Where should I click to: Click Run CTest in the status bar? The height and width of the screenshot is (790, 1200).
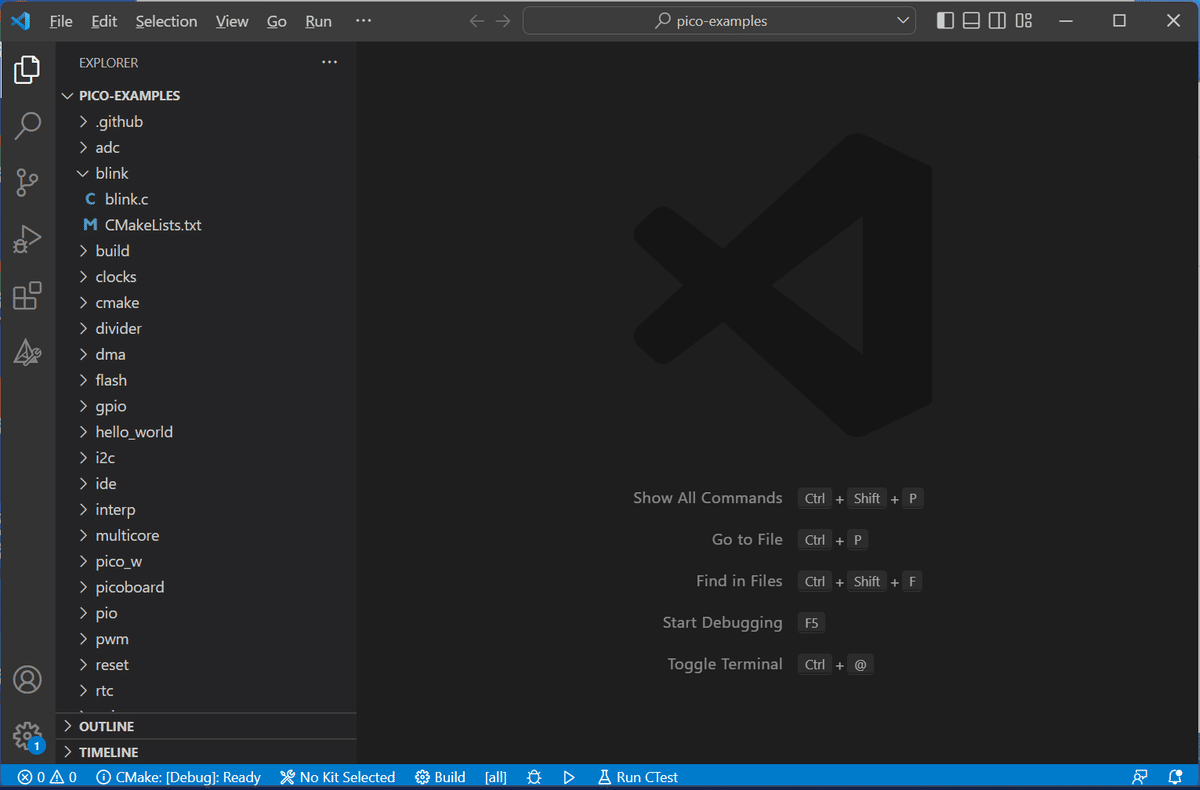click(638, 777)
